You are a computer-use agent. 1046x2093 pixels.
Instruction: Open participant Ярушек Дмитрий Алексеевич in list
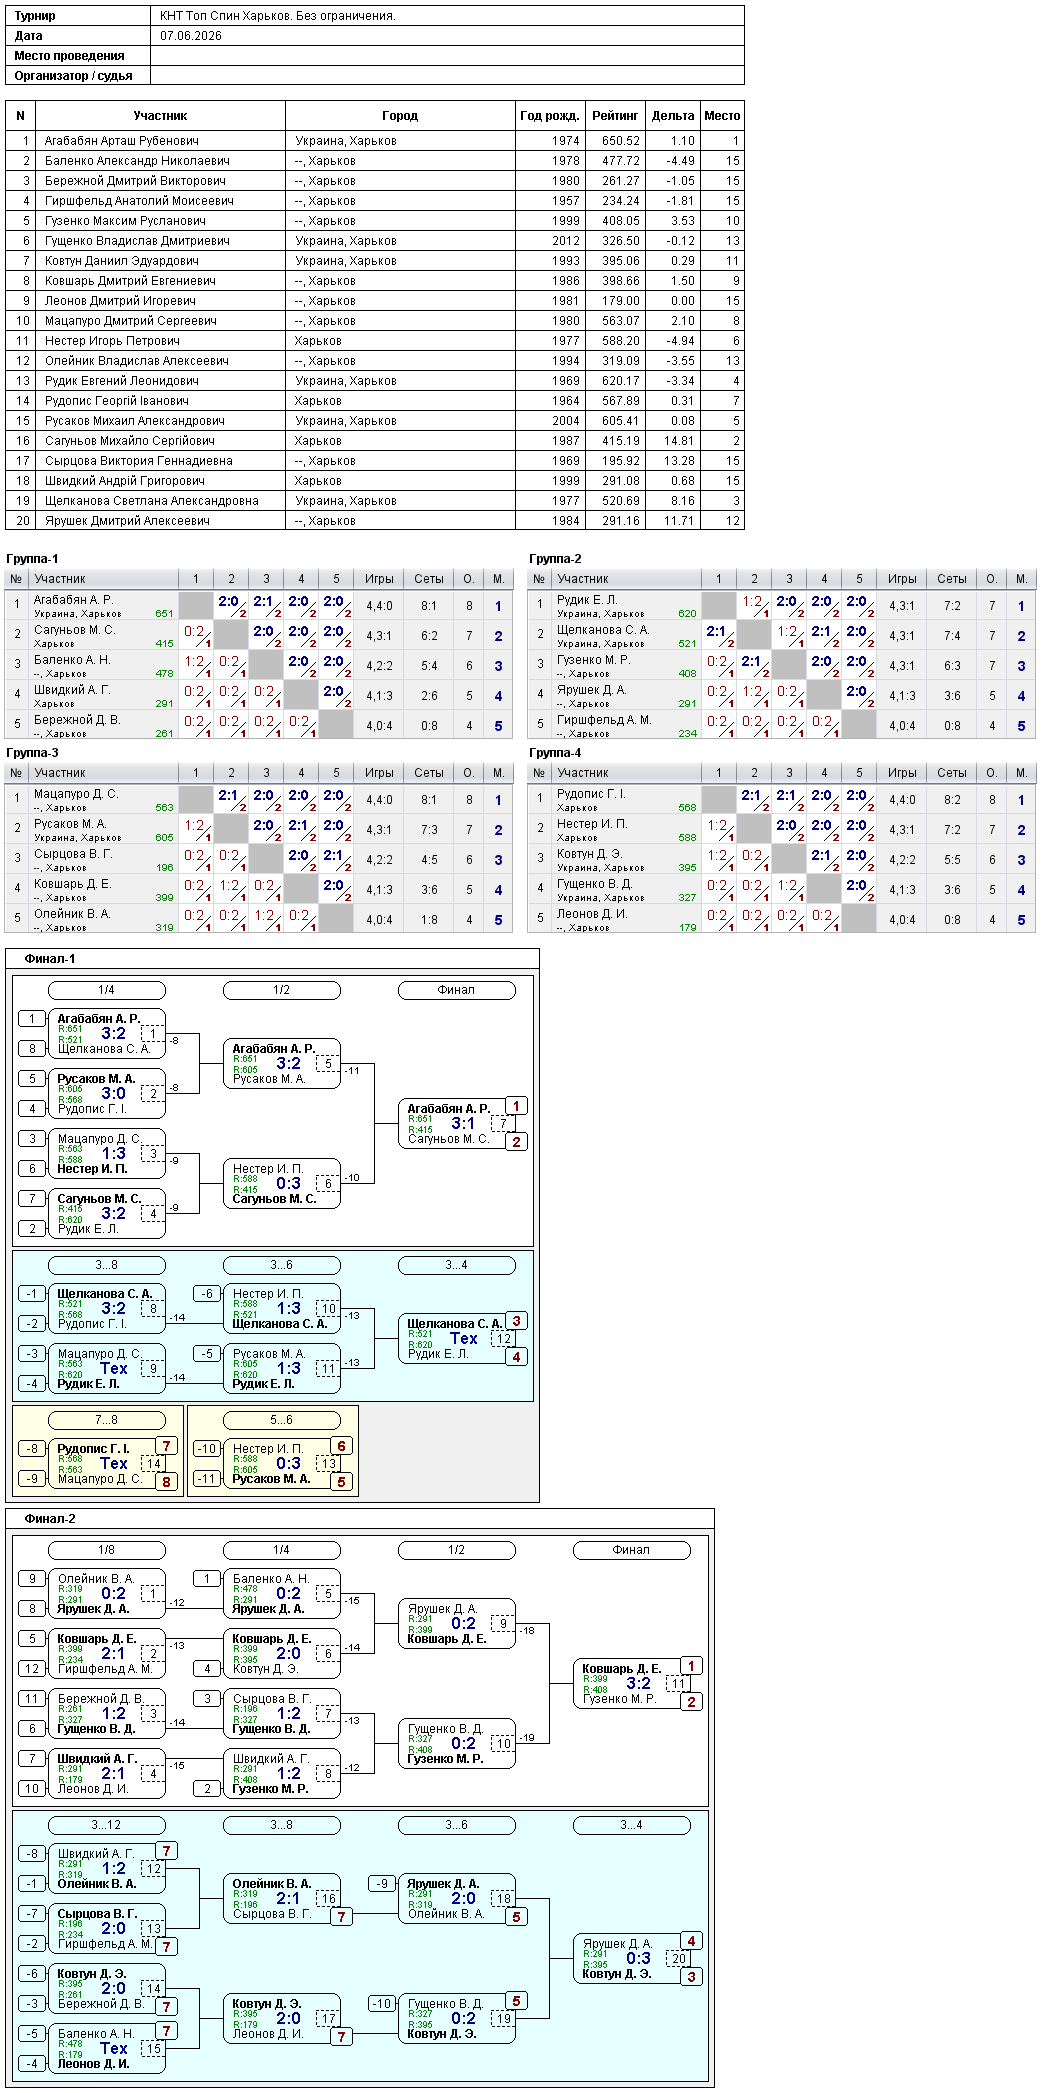pyautogui.click(x=127, y=521)
